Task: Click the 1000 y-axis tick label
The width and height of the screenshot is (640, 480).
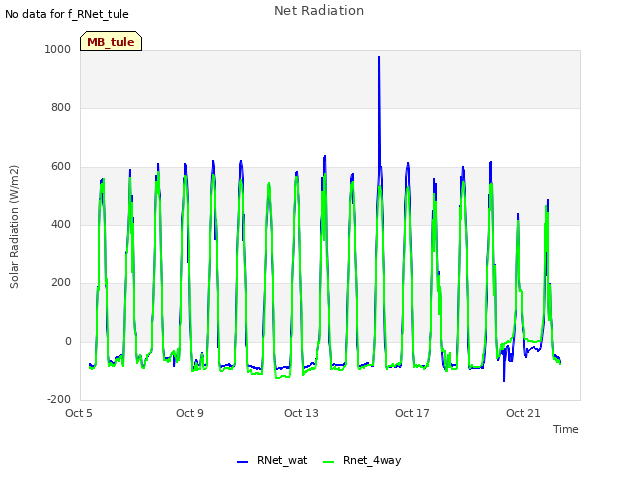Action: (x=58, y=49)
